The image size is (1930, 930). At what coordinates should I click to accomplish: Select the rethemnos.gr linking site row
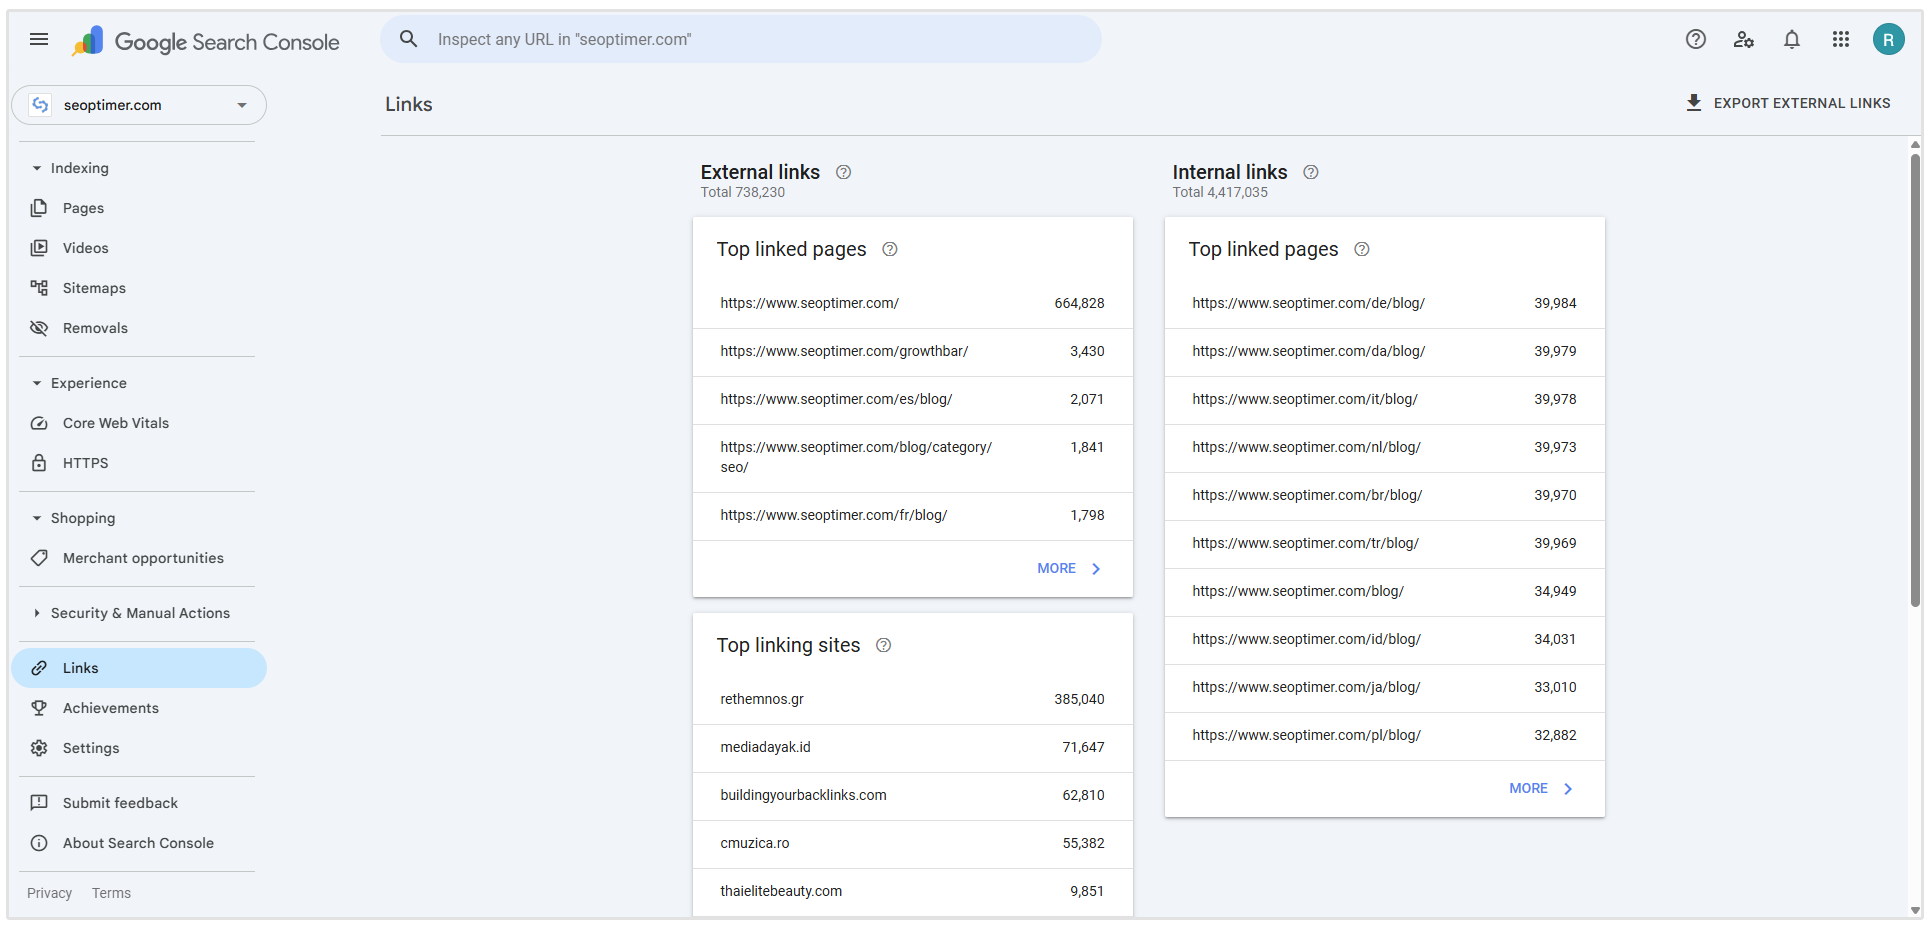(913, 699)
